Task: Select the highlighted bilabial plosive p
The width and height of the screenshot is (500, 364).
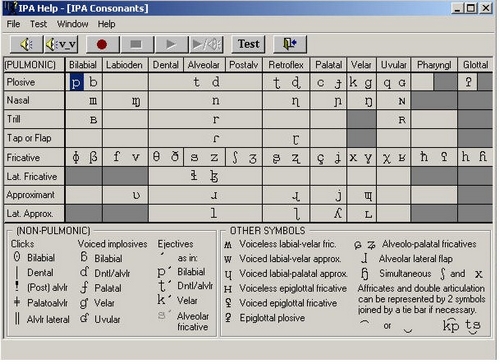Action: click(x=76, y=82)
